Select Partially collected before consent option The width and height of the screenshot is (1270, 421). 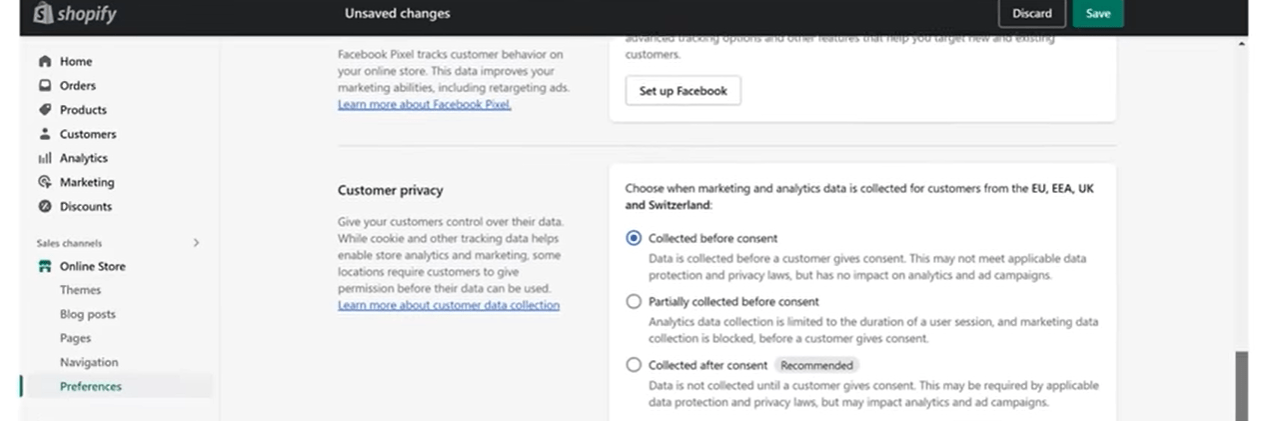633,301
